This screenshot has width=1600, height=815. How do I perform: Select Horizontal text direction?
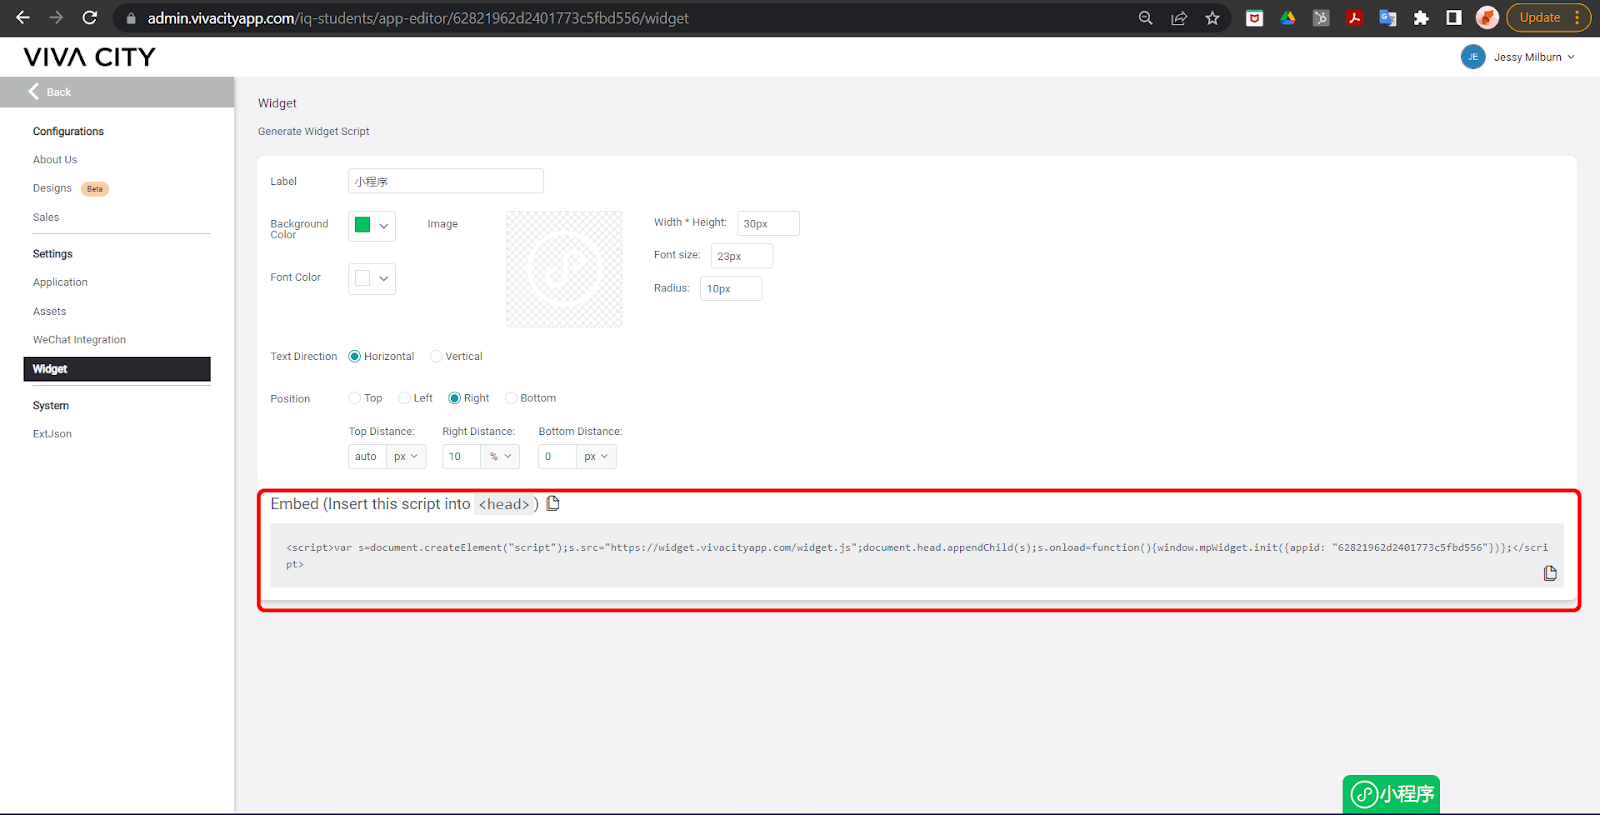pos(355,356)
